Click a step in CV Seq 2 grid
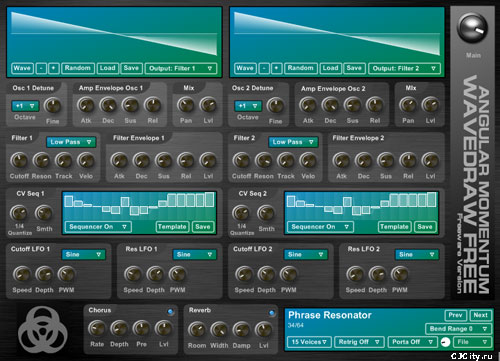500x361 pixels. [362, 206]
